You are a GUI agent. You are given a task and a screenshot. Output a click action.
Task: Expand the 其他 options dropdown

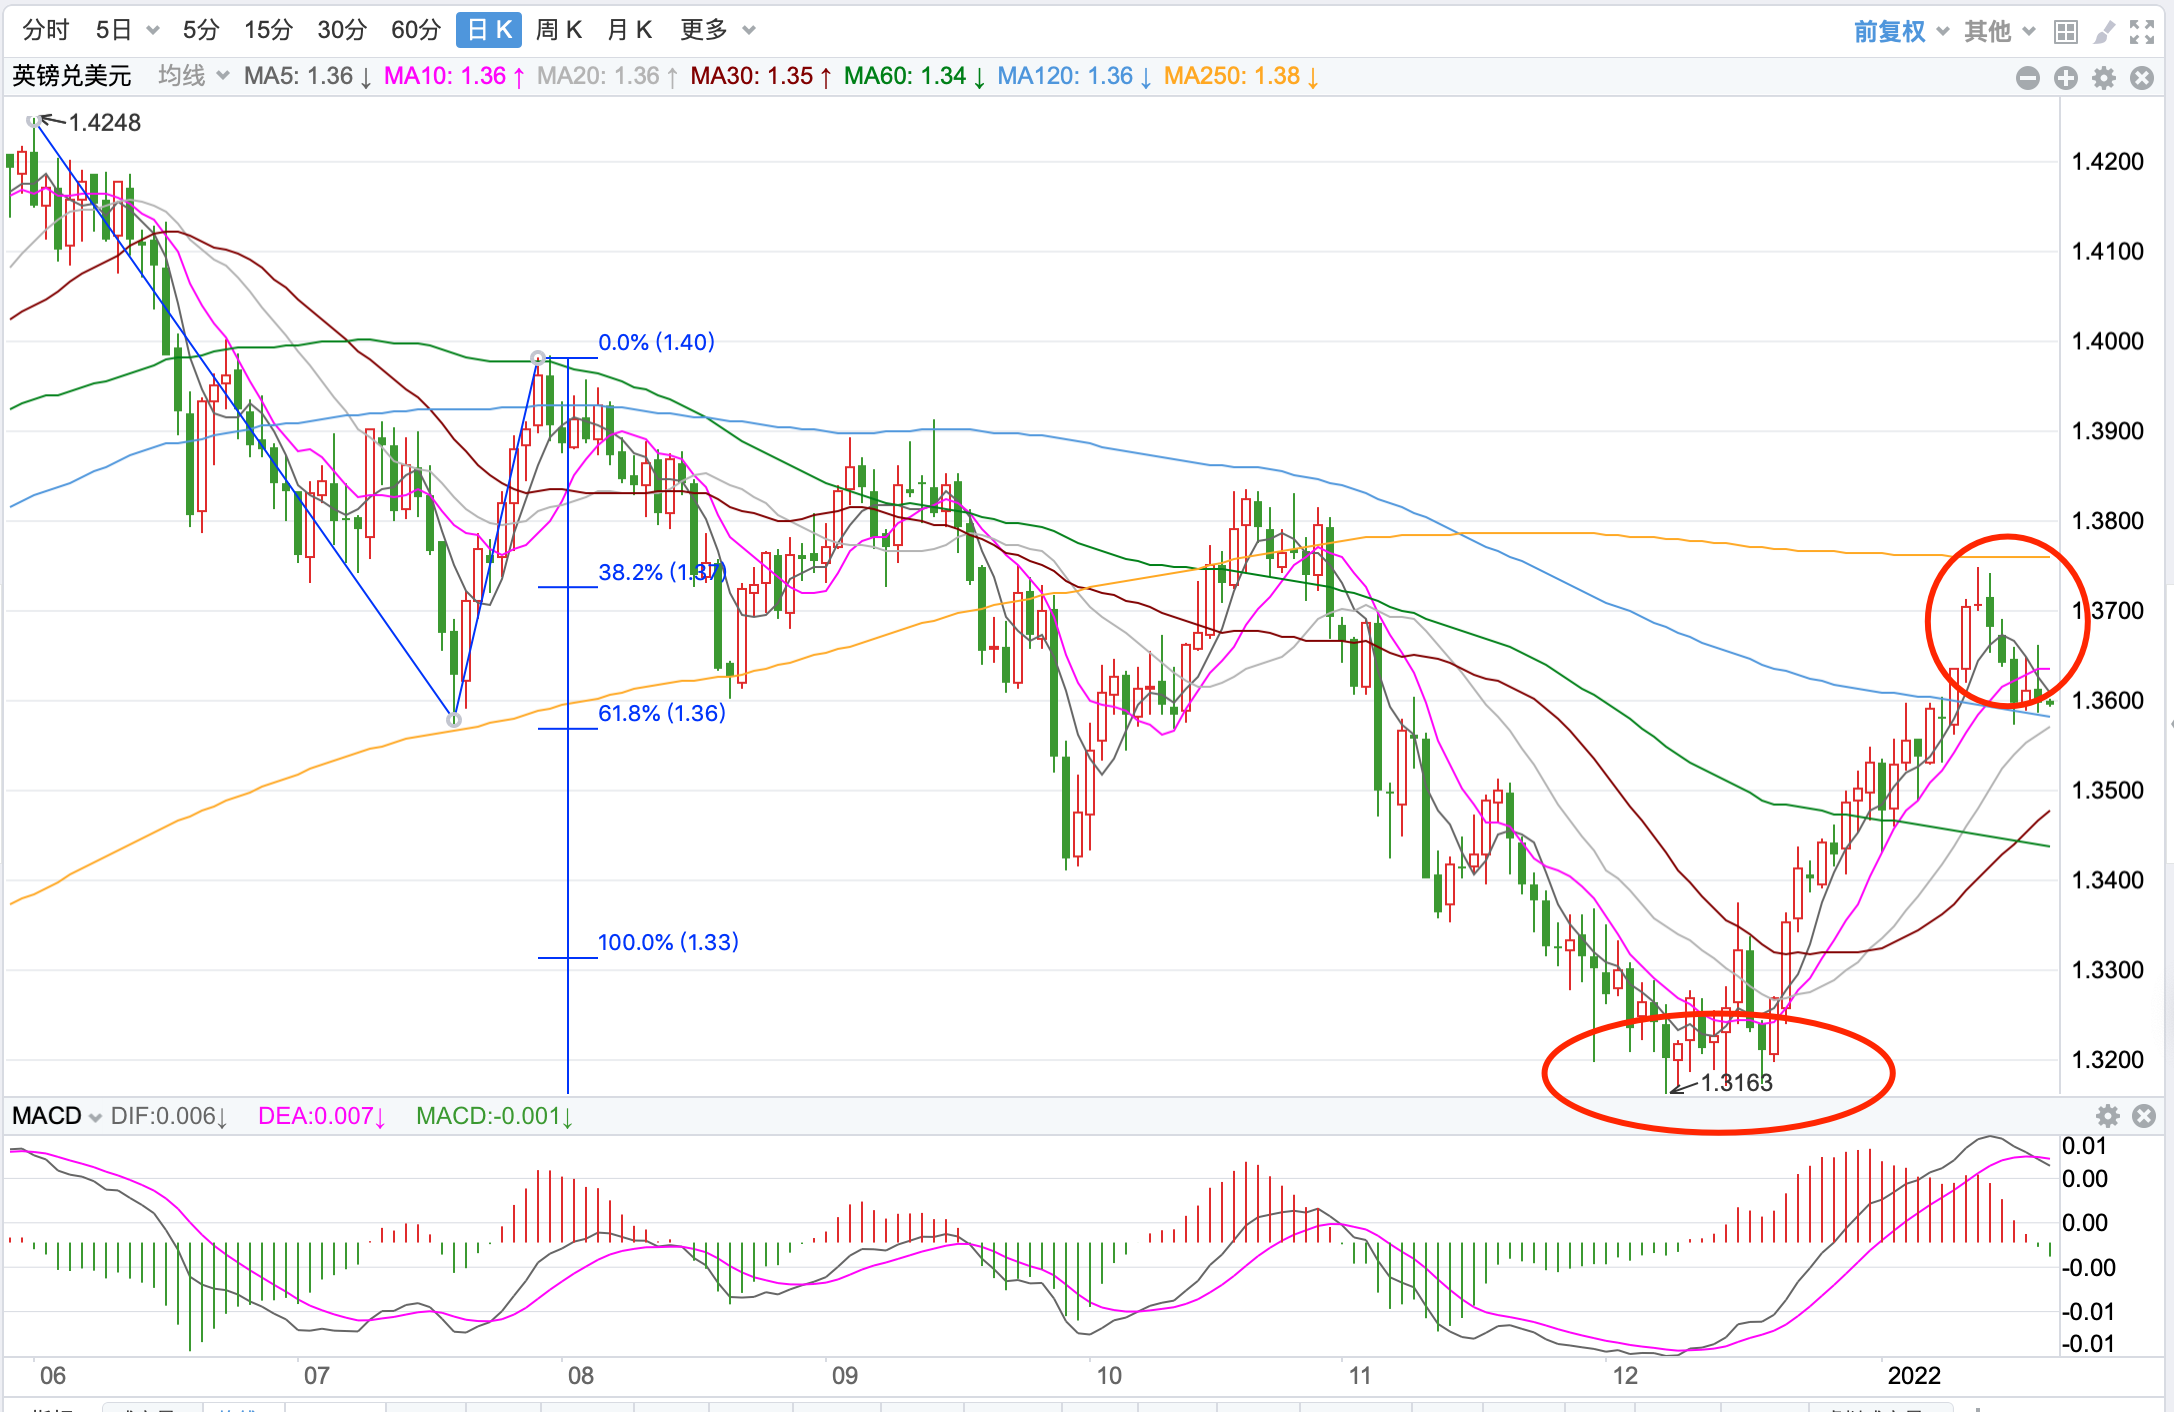click(1998, 31)
